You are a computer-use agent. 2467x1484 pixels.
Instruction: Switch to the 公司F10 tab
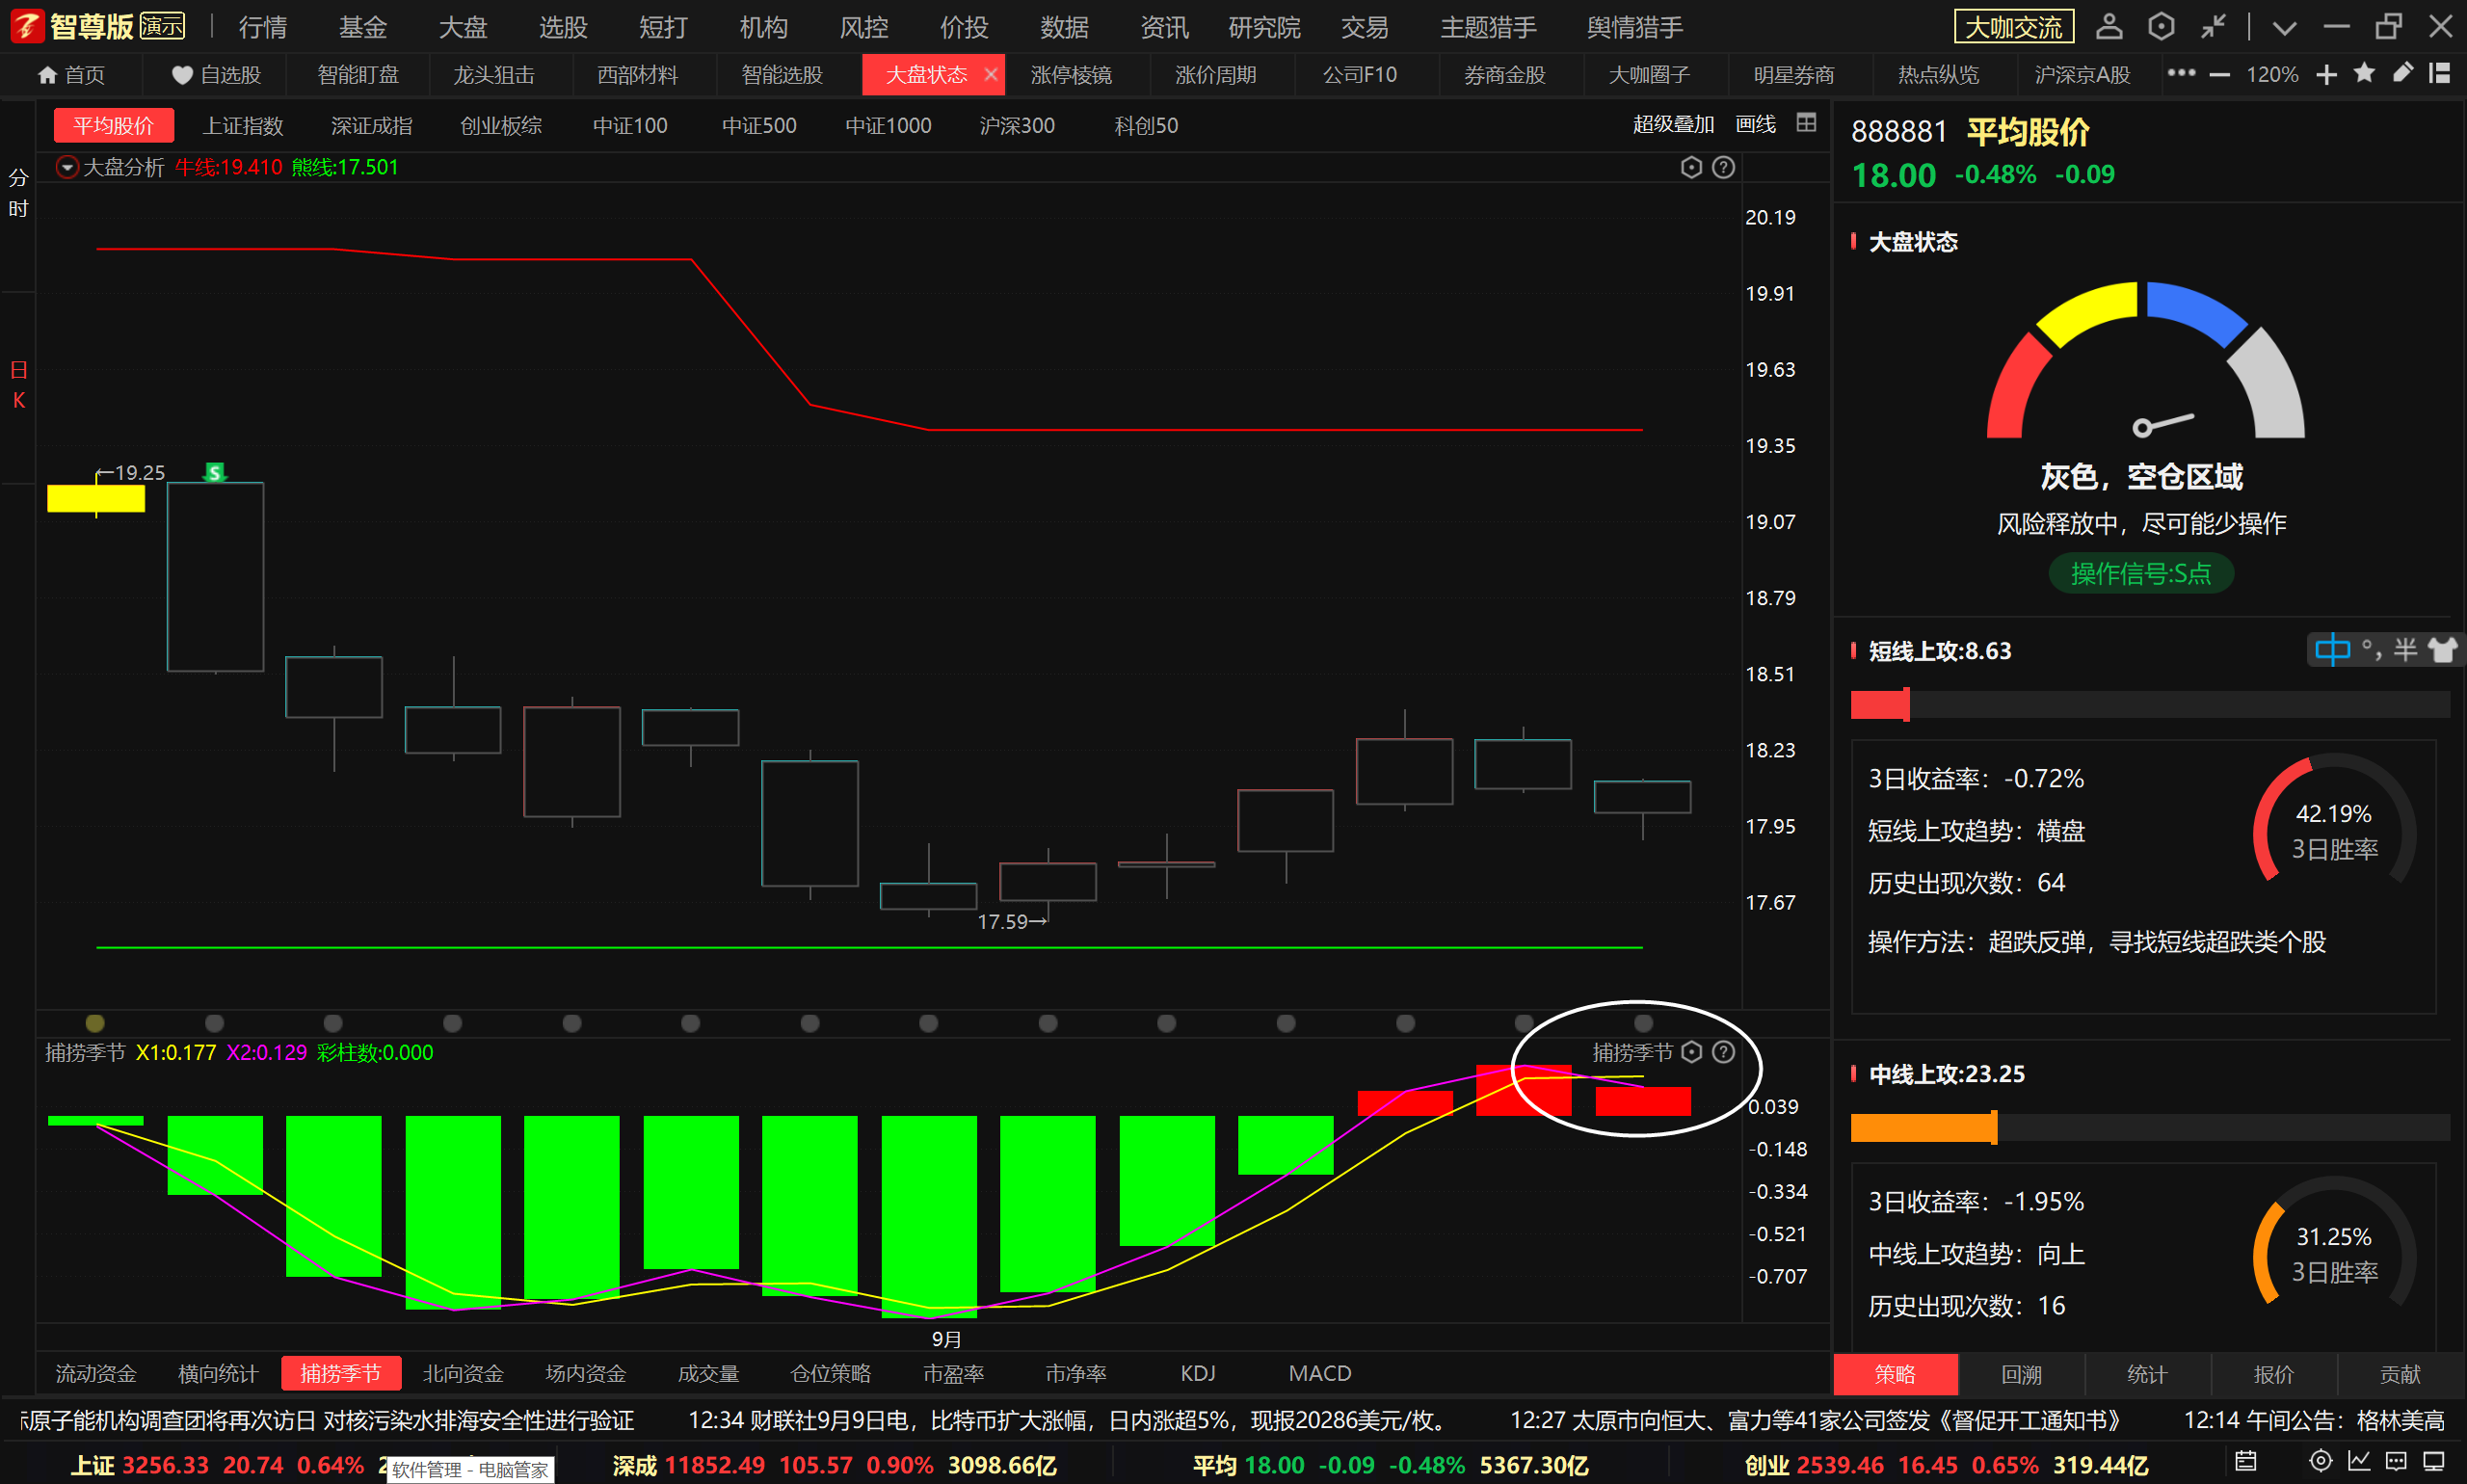(1359, 75)
